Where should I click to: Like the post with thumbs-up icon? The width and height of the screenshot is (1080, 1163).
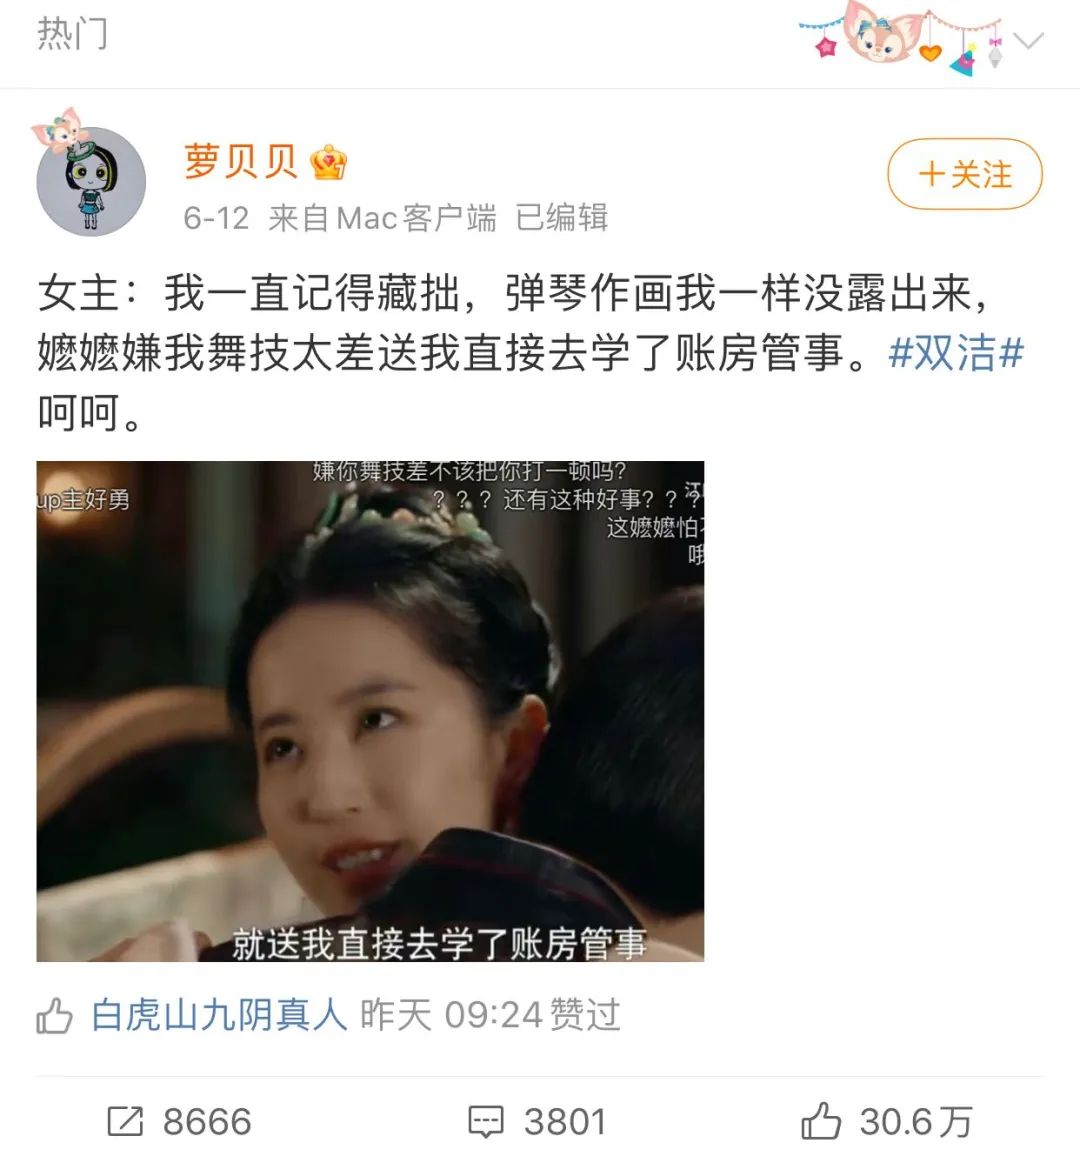point(821,1120)
